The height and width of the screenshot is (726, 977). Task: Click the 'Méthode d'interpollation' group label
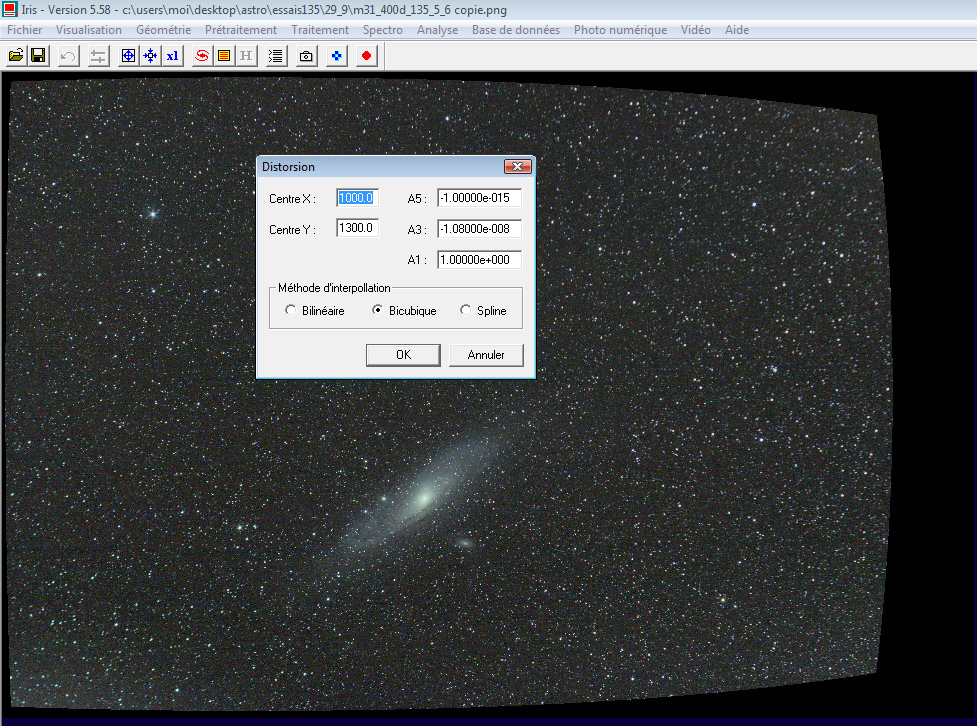coord(334,288)
